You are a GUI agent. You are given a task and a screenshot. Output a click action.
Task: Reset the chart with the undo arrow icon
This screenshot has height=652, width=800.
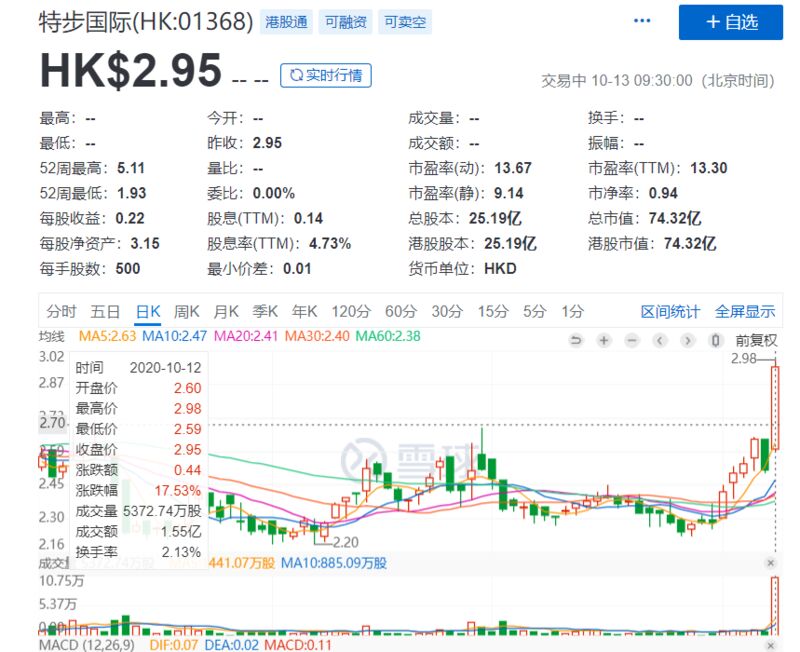576,340
